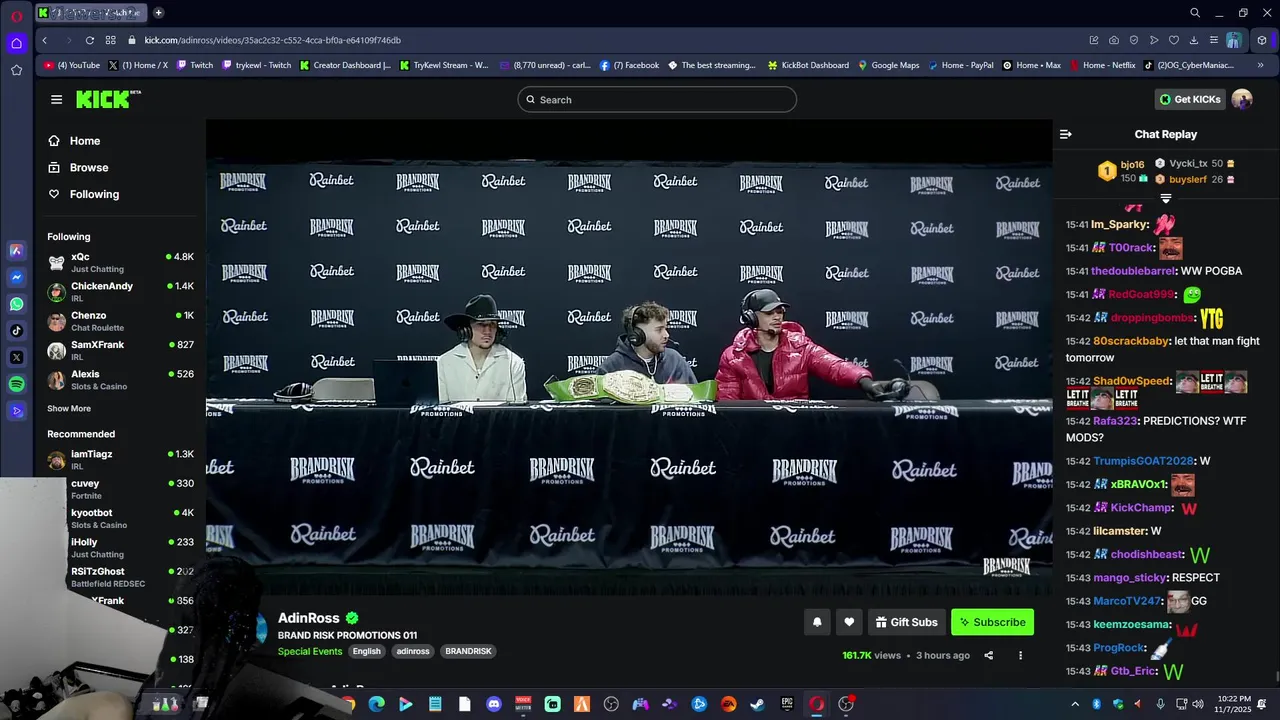Collapse the Chat Replay panel
The width and height of the screenshot is (1280, 720).
1066,134
